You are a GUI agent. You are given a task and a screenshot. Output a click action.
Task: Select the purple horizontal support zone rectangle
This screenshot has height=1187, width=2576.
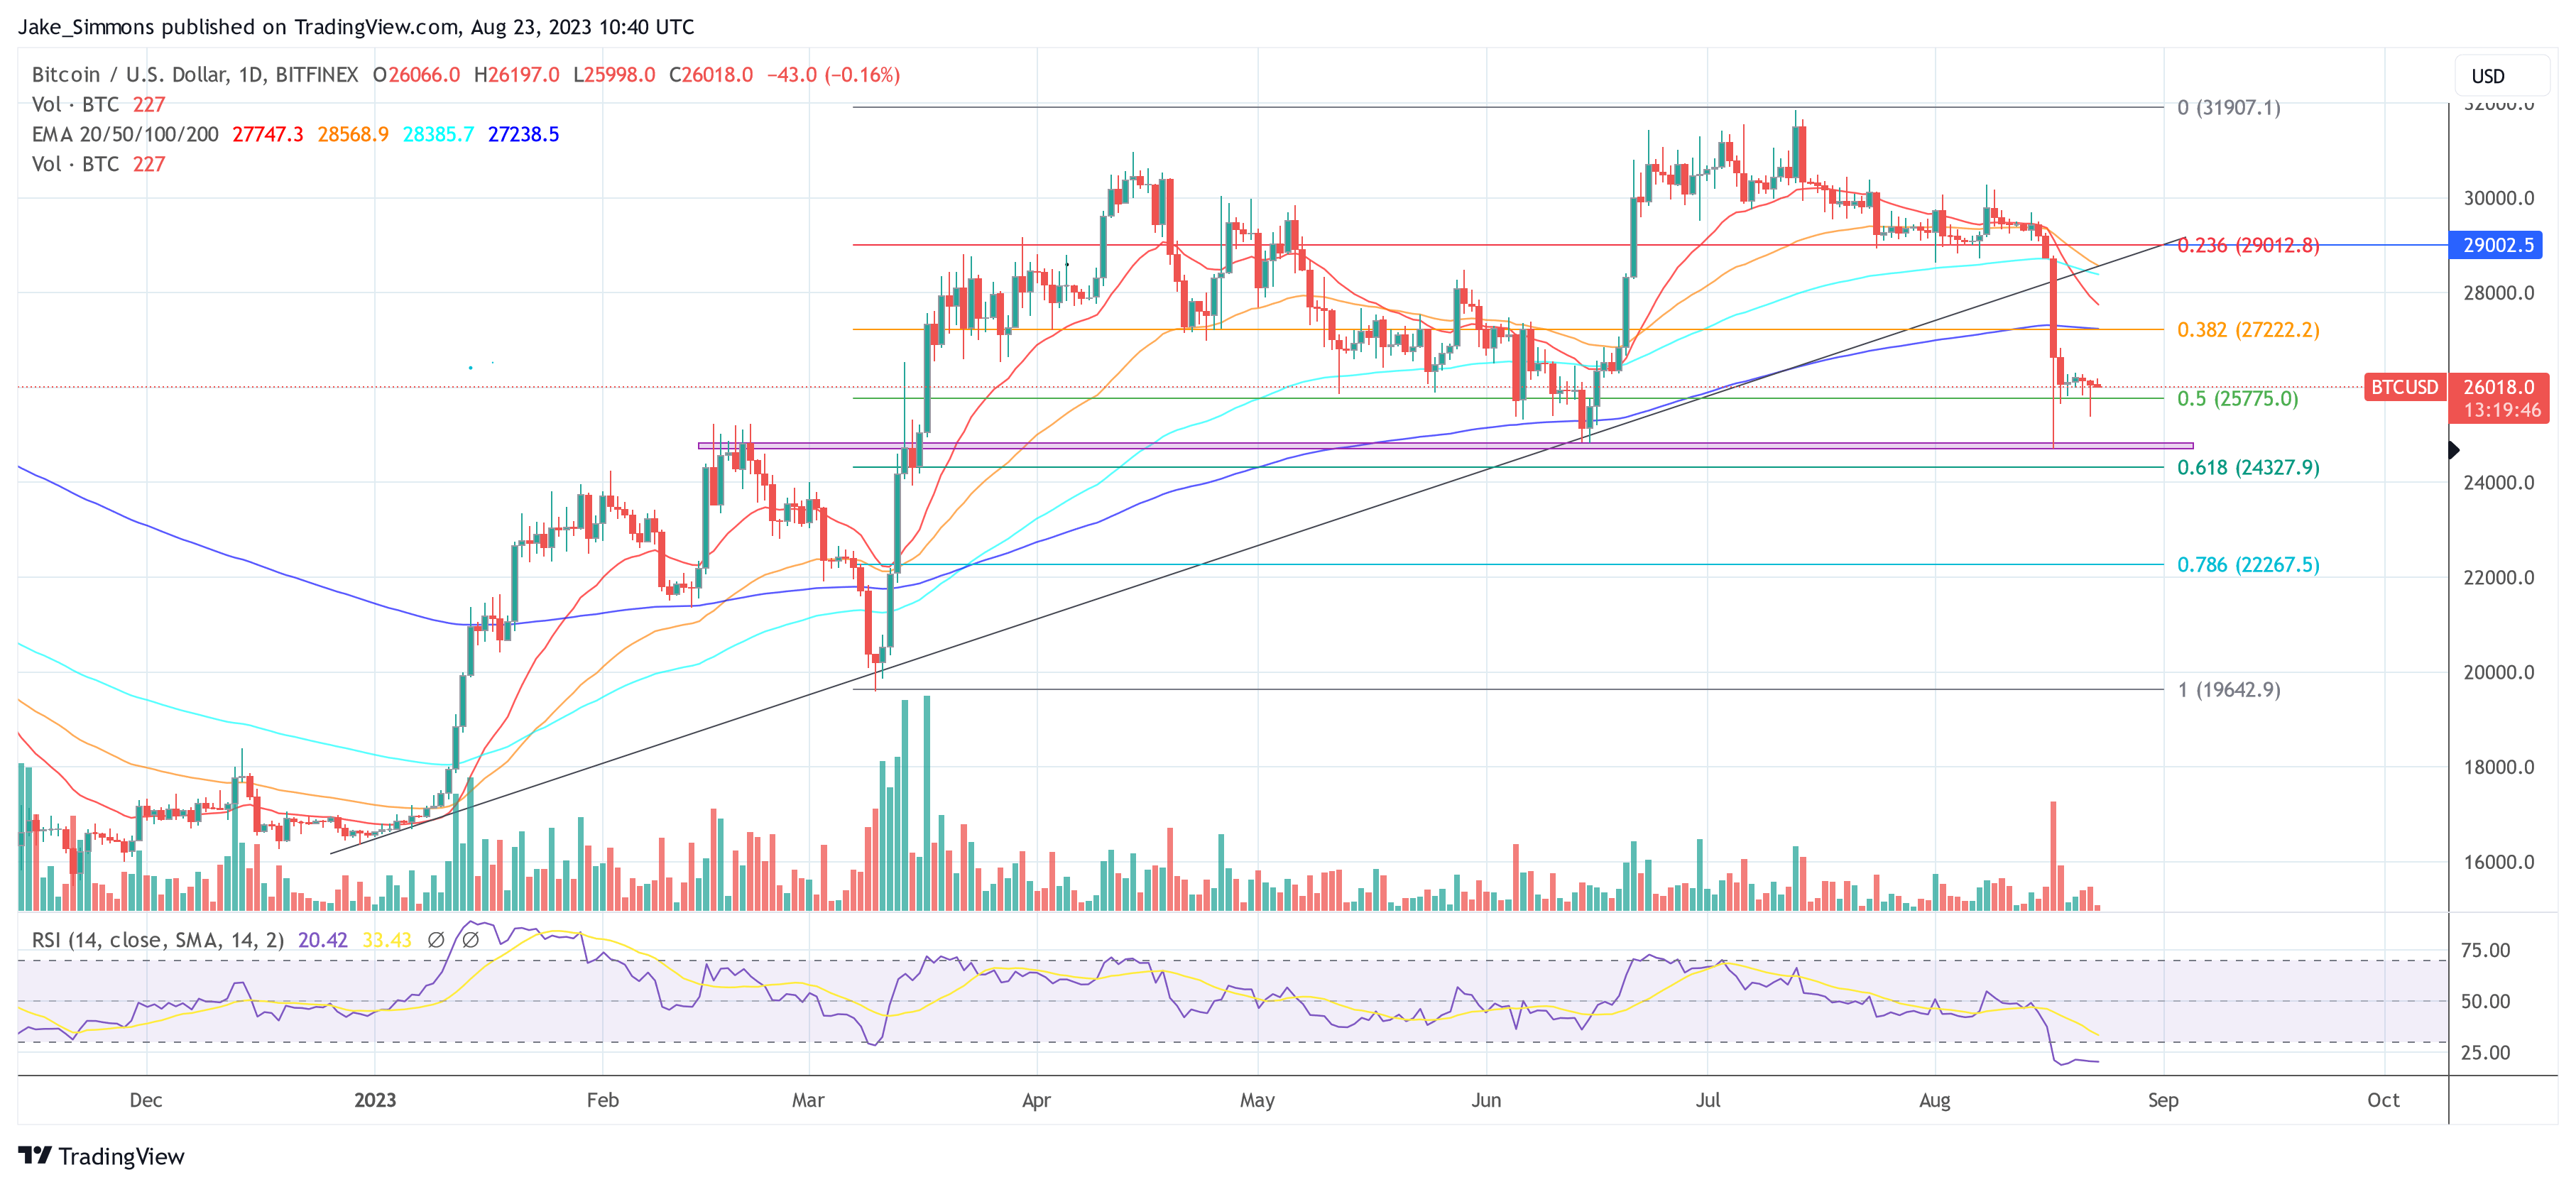(1445, 446)
